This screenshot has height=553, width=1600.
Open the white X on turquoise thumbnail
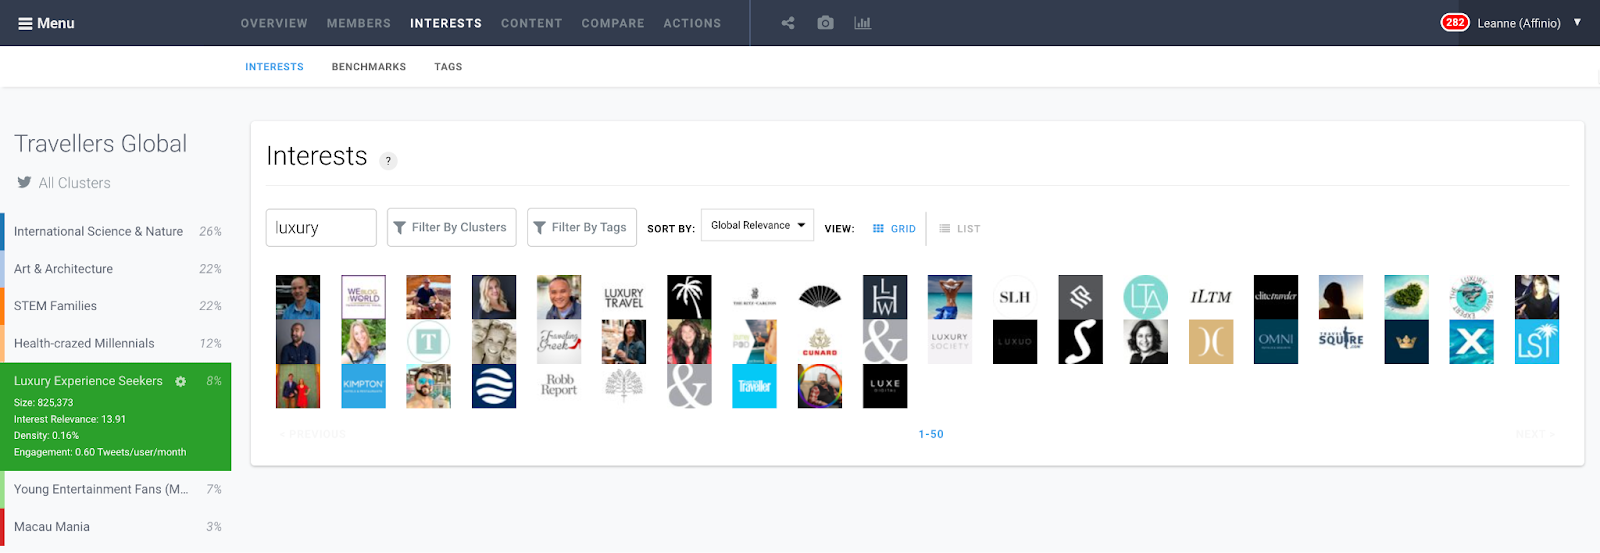1471,342
